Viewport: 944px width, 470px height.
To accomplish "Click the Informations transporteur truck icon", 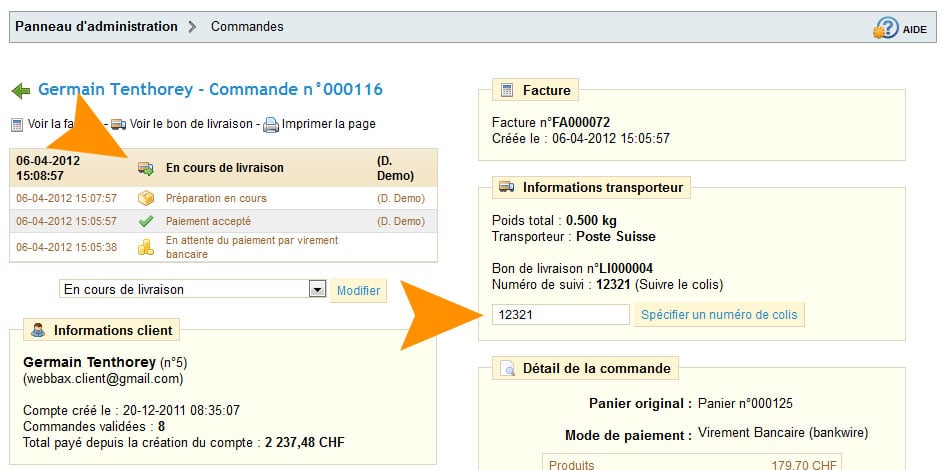I will click(507, 187).
